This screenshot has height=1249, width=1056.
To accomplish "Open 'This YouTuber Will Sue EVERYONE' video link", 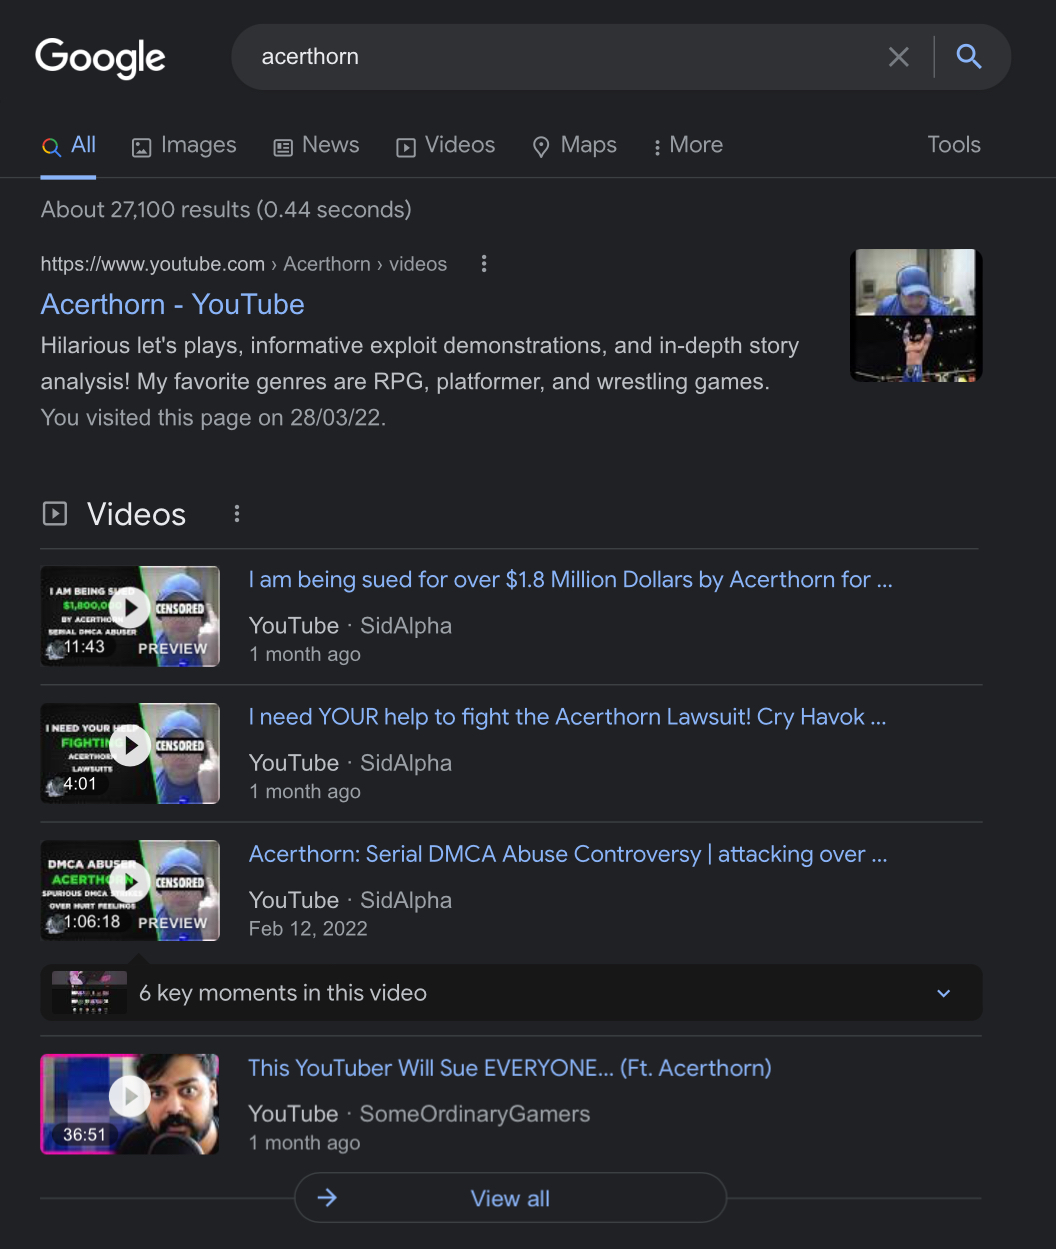I will click(x=510, y=1068).
